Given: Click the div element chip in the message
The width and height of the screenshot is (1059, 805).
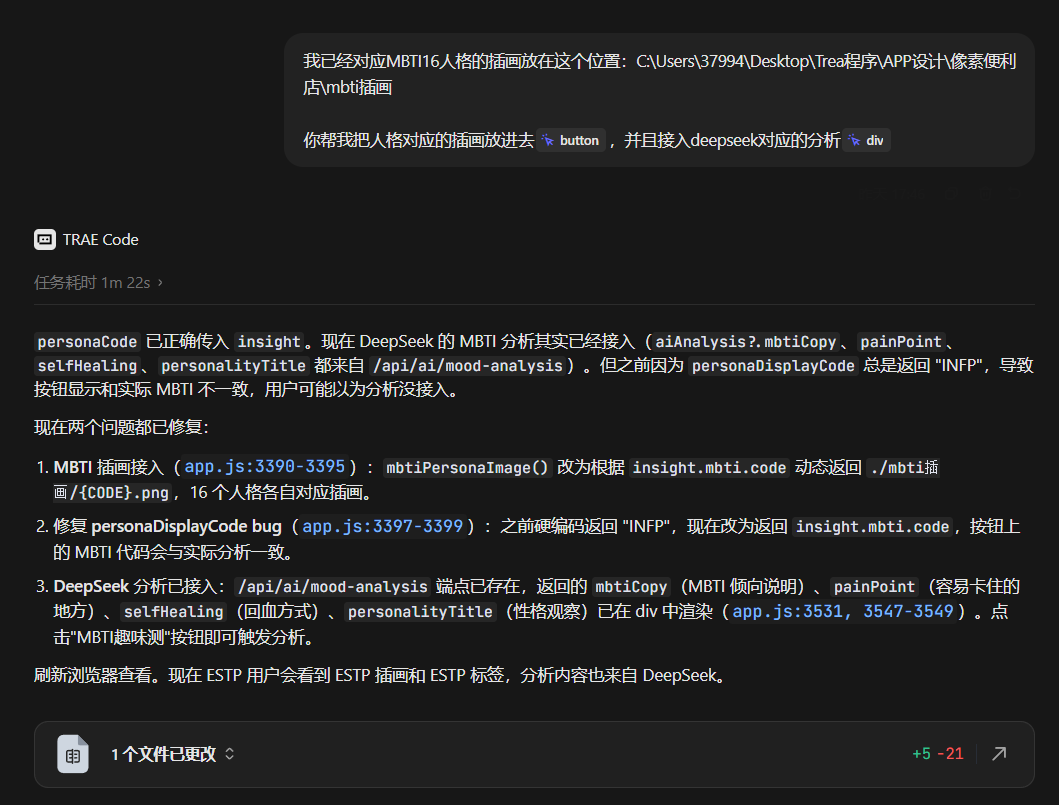Looking at the screenshot, I should (867, 140).
